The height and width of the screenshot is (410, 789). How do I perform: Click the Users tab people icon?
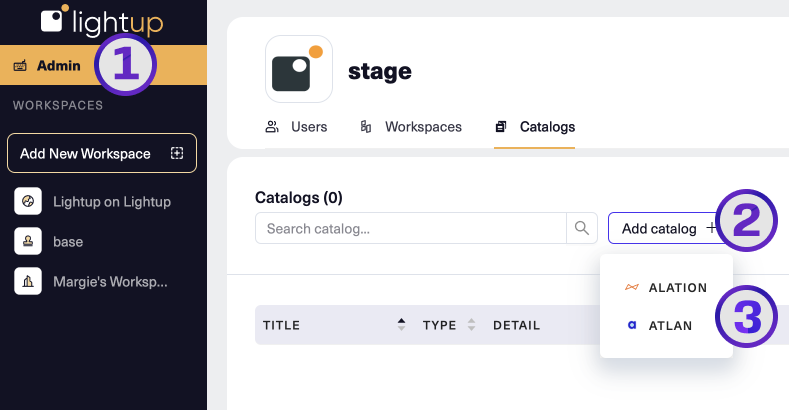point(272,127)
